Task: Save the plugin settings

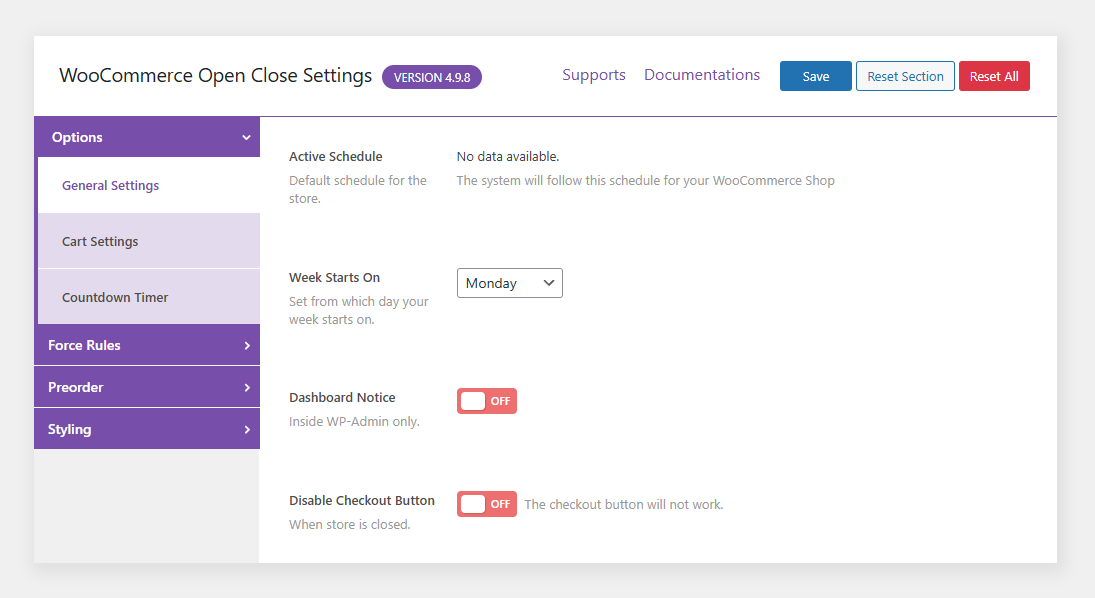Action: (x=815, y=75)
